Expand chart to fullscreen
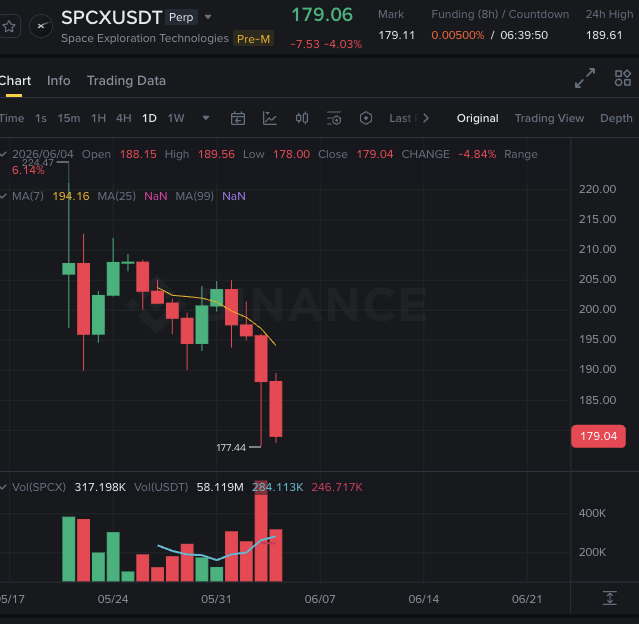 [585, 78]
